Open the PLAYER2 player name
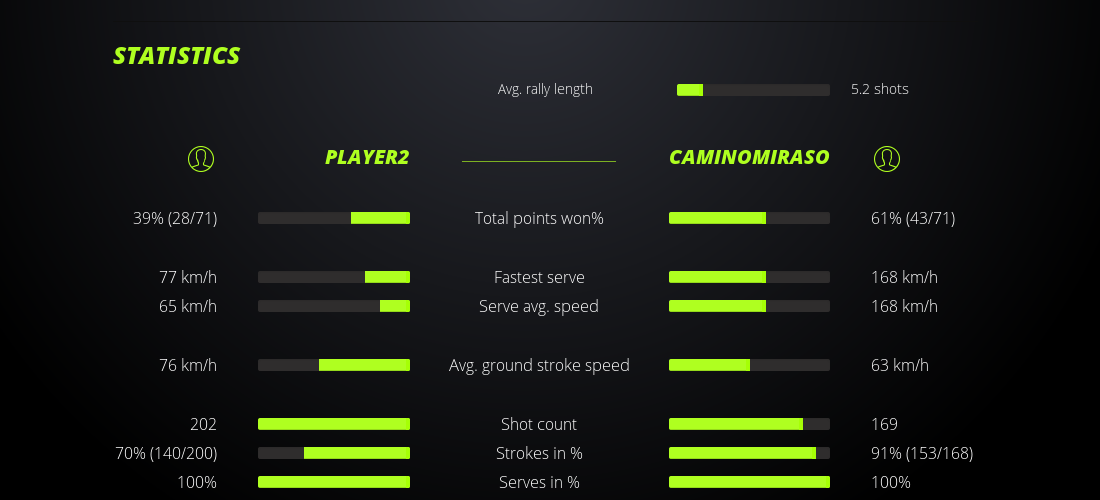Image resolution: width=1100 pixels, height=500 pixels. [367, 157]
